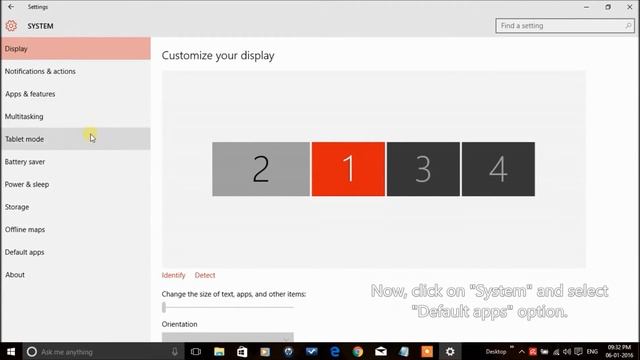This screenshot has width=640, height=360.
Task: Click the back arrow in Settings title bar
Action: point(11,7)
